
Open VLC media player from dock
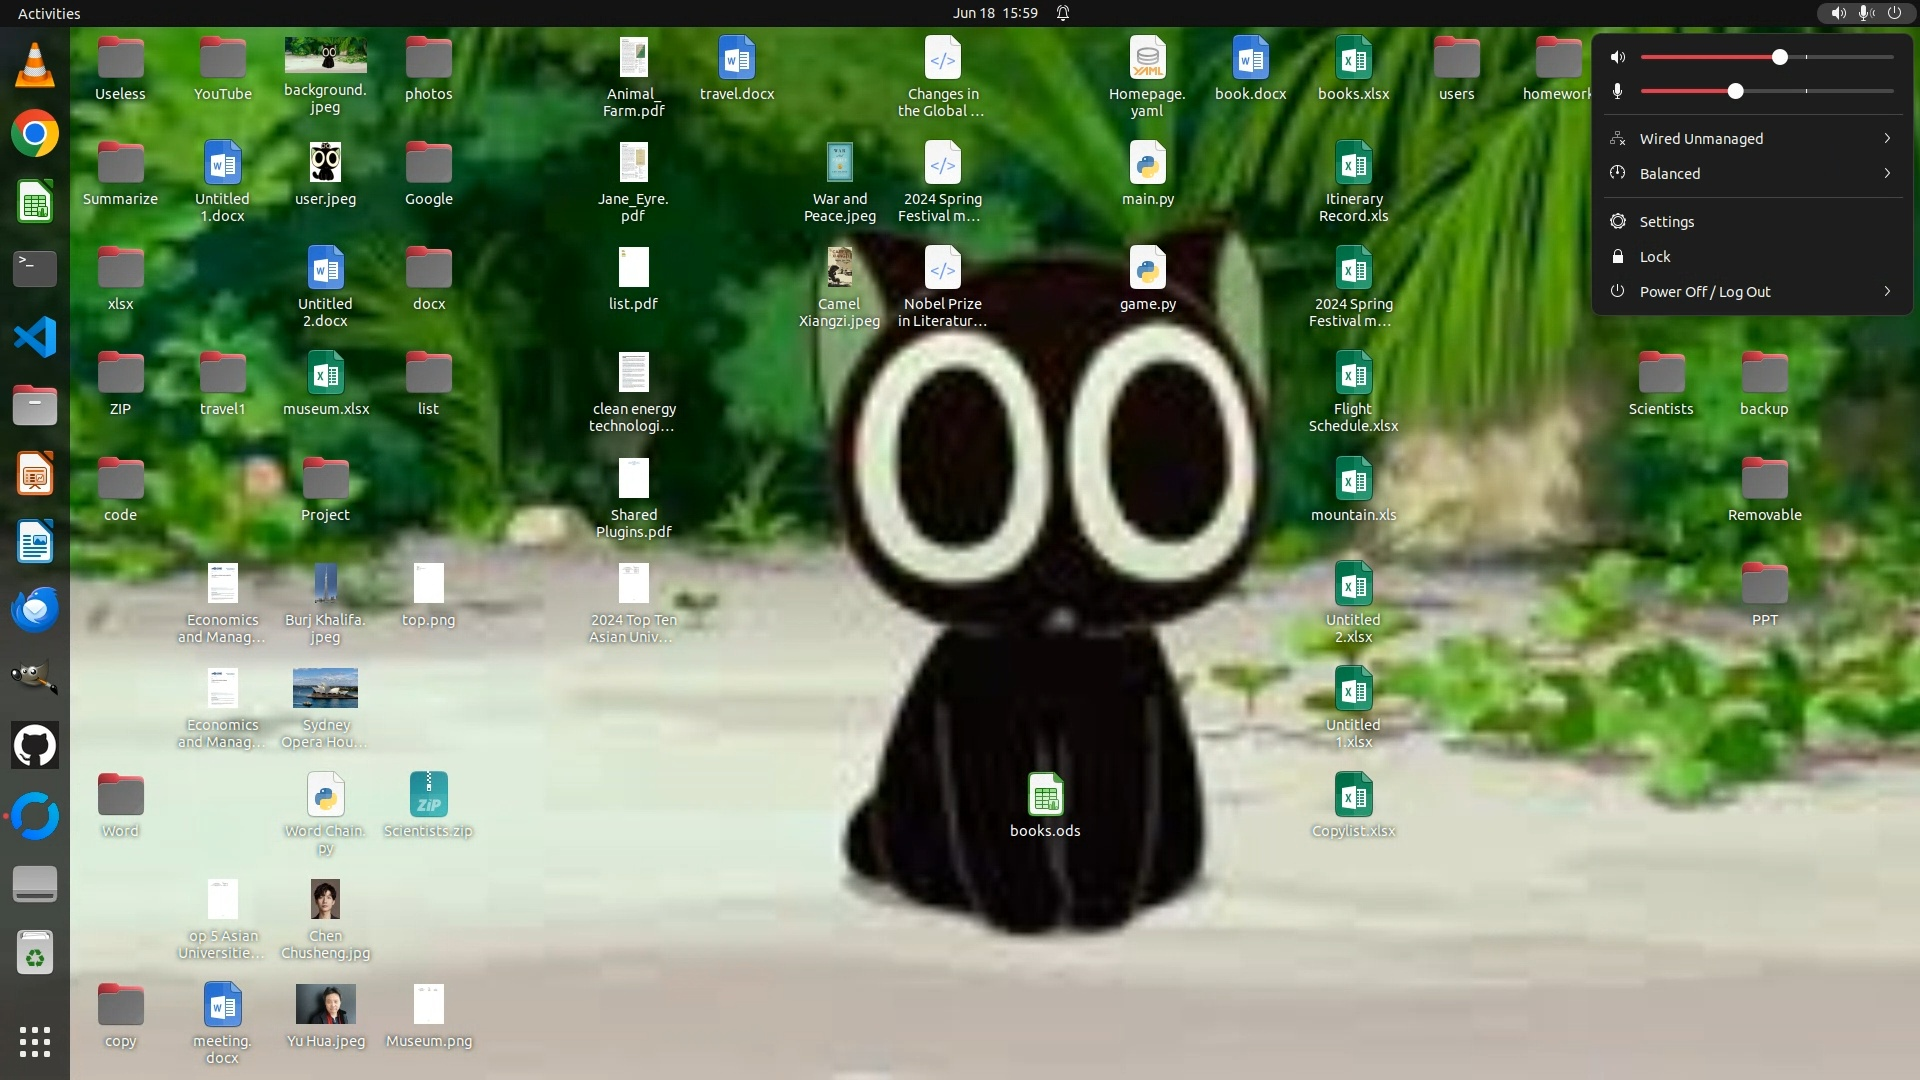click(x=34, y=65)
